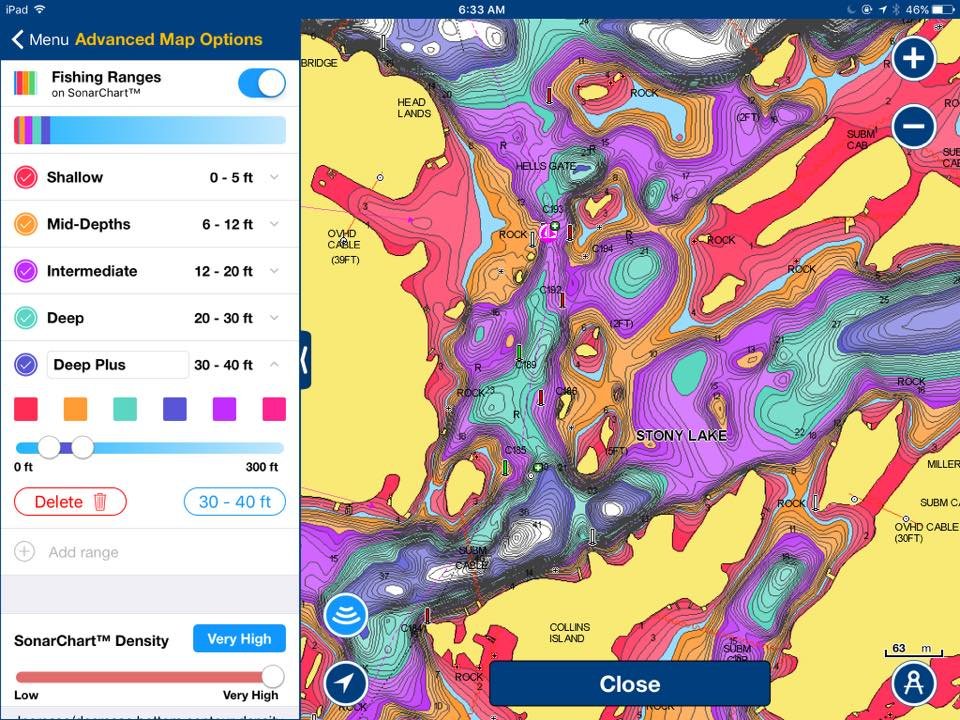Collapse side panel with the arrow handle
The width and height of the screenshot is (960, 720).
tap(305, 360)
